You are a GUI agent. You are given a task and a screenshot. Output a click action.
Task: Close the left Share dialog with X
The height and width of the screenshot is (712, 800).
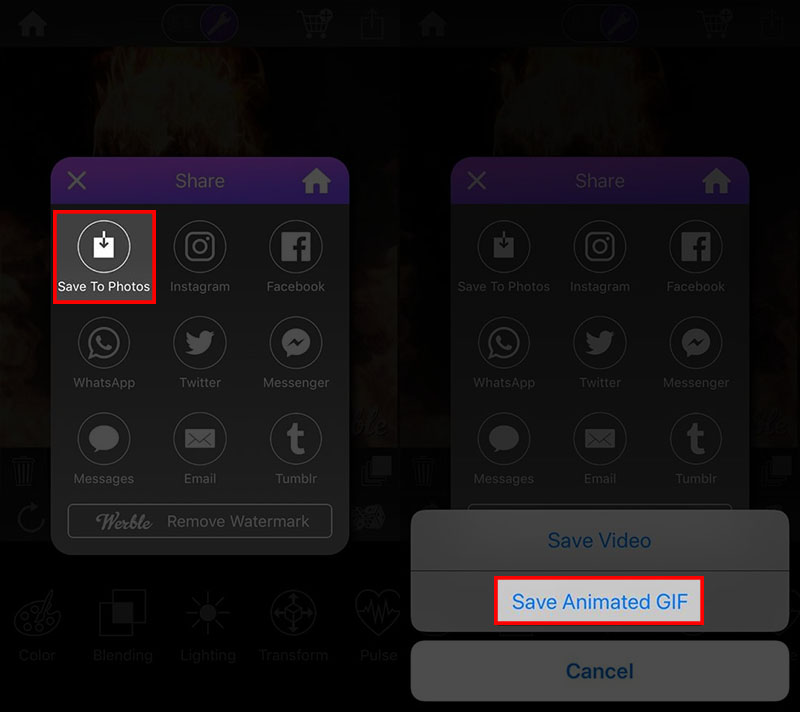click(x=77, y=181)
